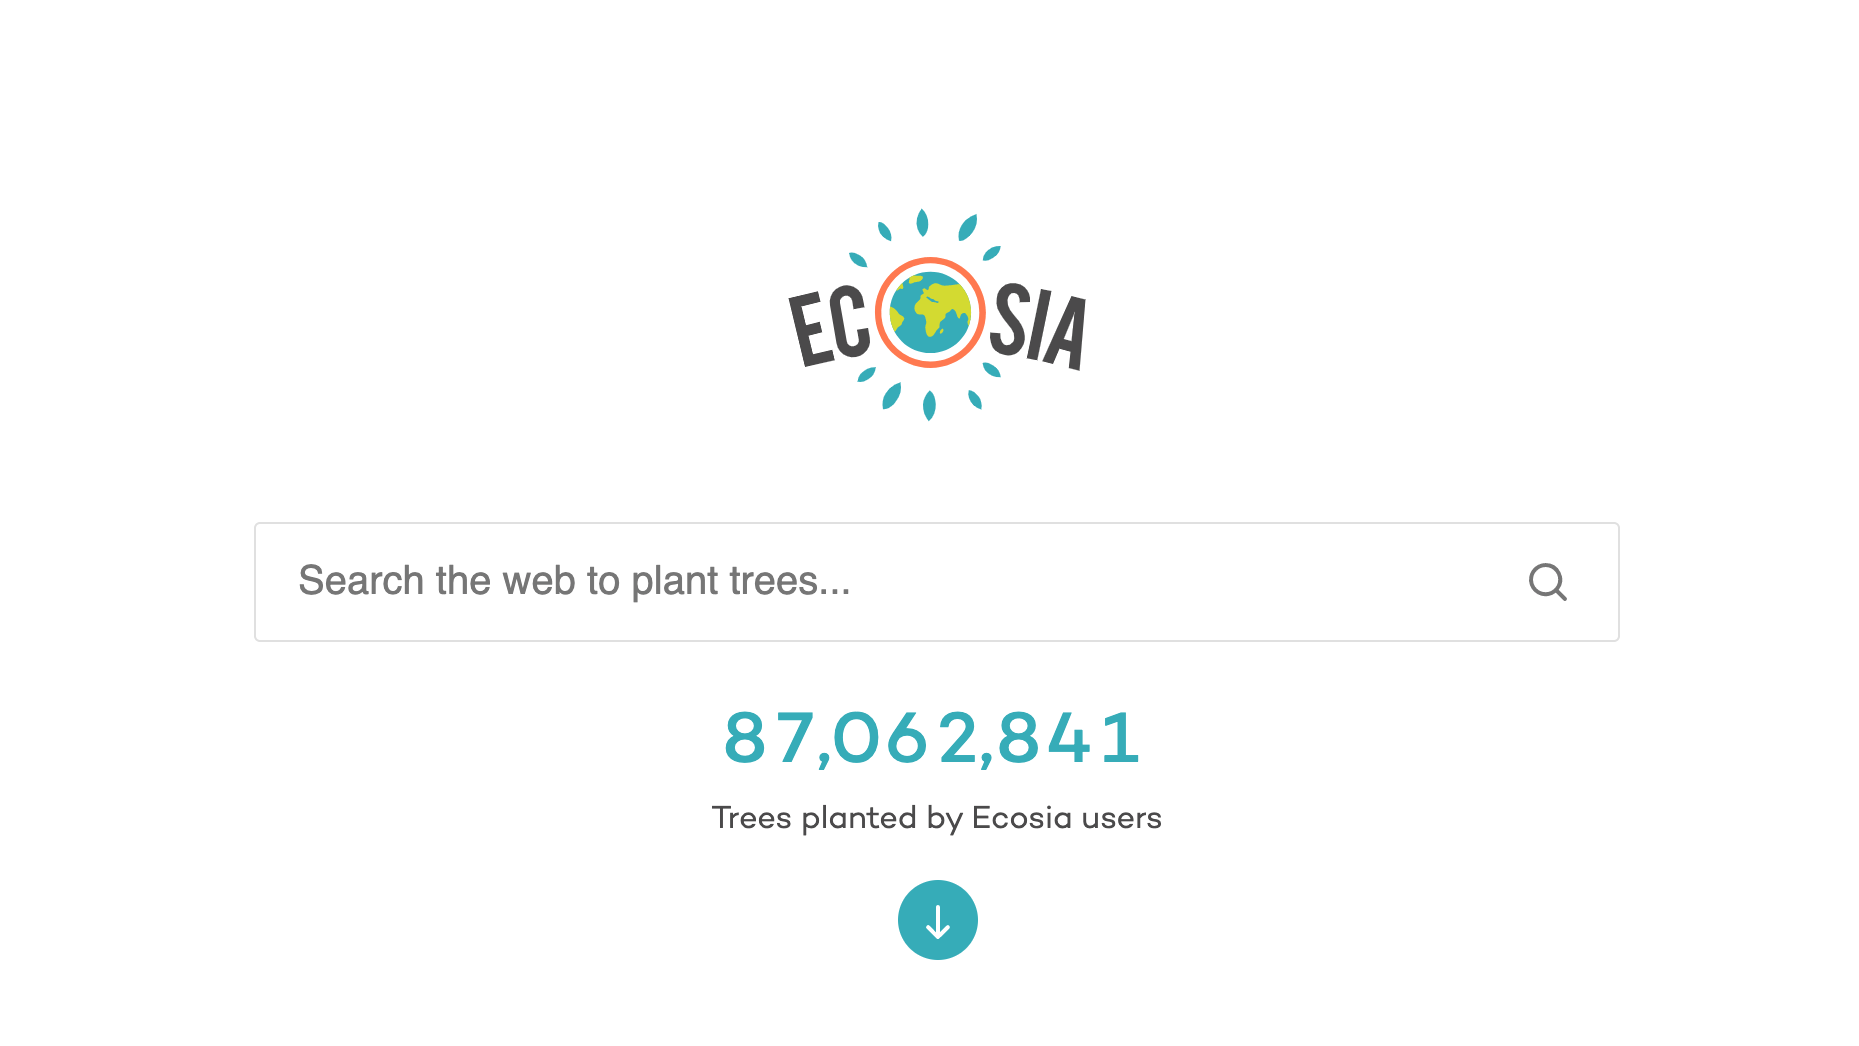Image resolution: width=1859 pixels, height=1046 pixels.
Task: Click the circular scroll-down button
Action: [x=937, y=920]
